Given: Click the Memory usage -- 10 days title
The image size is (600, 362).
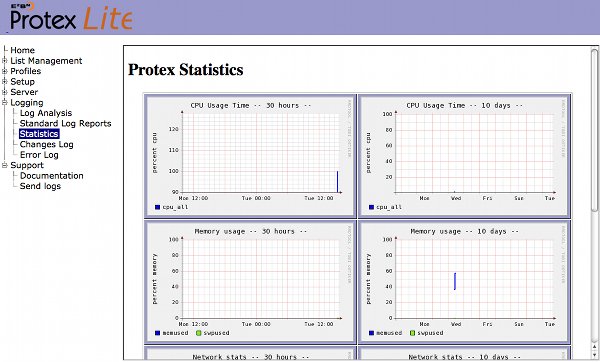Looking at the screenshot, I should [x=465, y=231].
